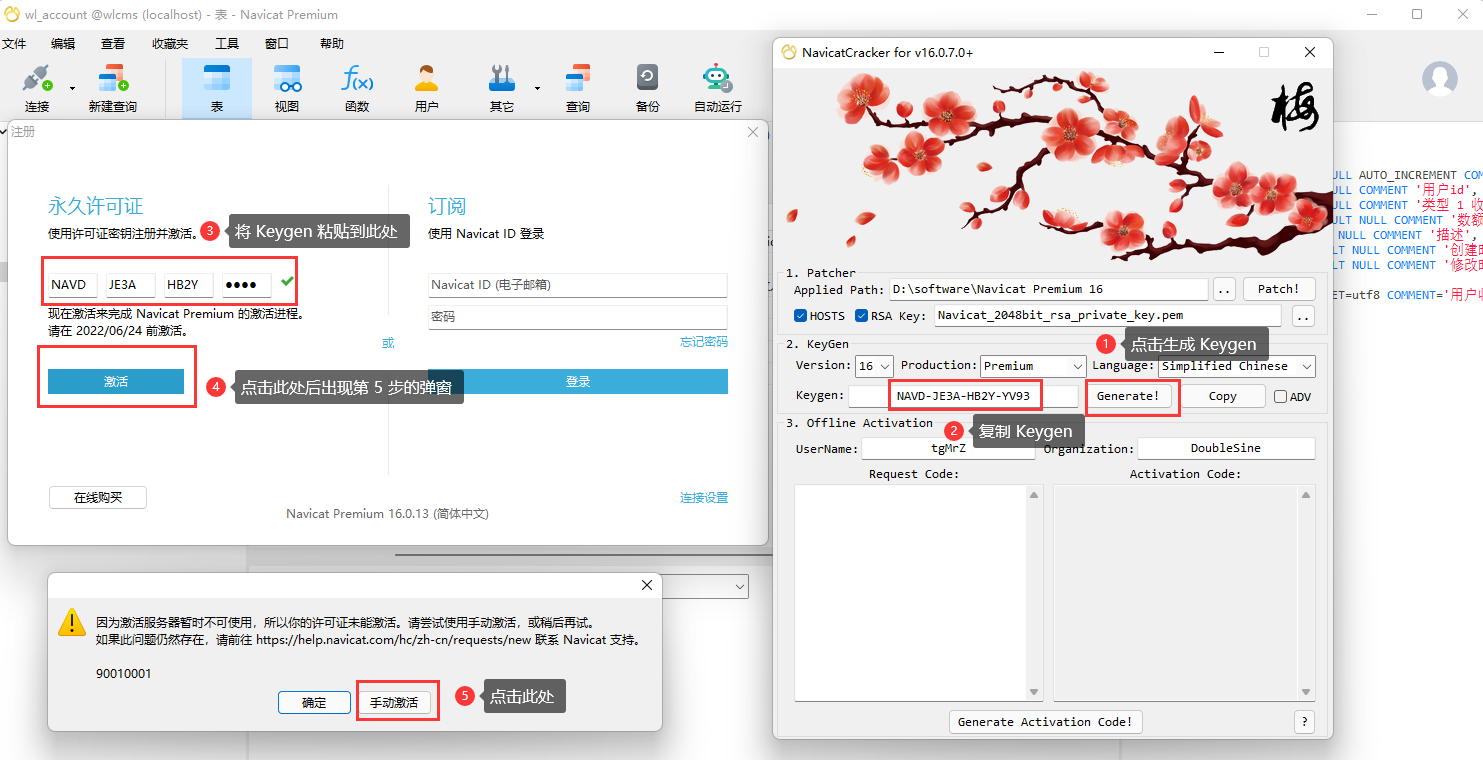
Task: Toggle the RSA Key checkbox
Action: [x=861, y=316]
